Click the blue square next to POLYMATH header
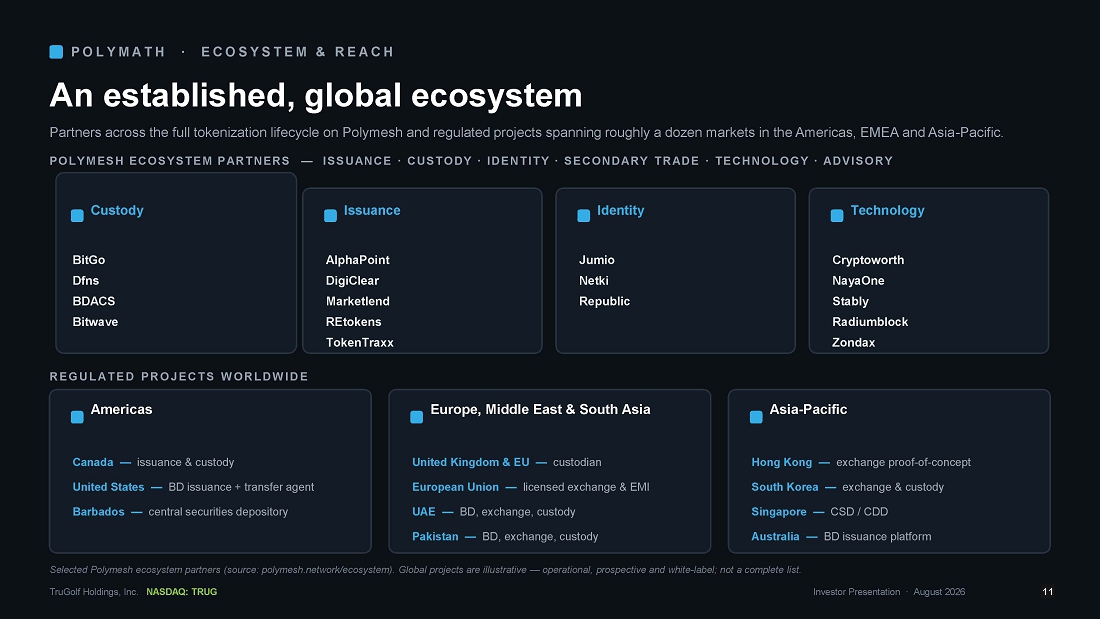This screenshot has height=619, width=1100. coord(56,52)
